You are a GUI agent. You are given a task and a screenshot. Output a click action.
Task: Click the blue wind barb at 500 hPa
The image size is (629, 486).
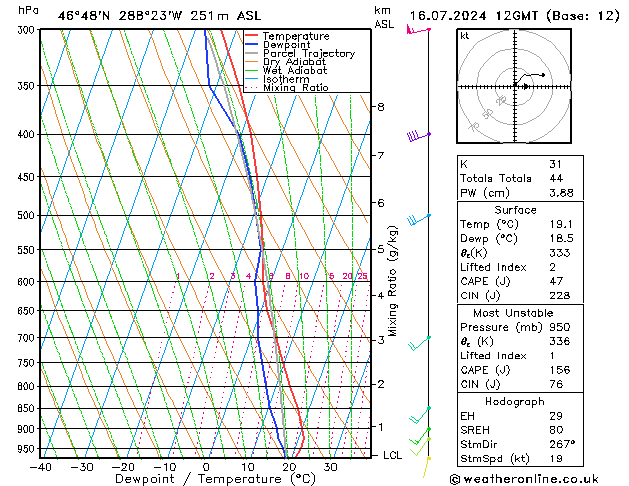coord(419,219)
